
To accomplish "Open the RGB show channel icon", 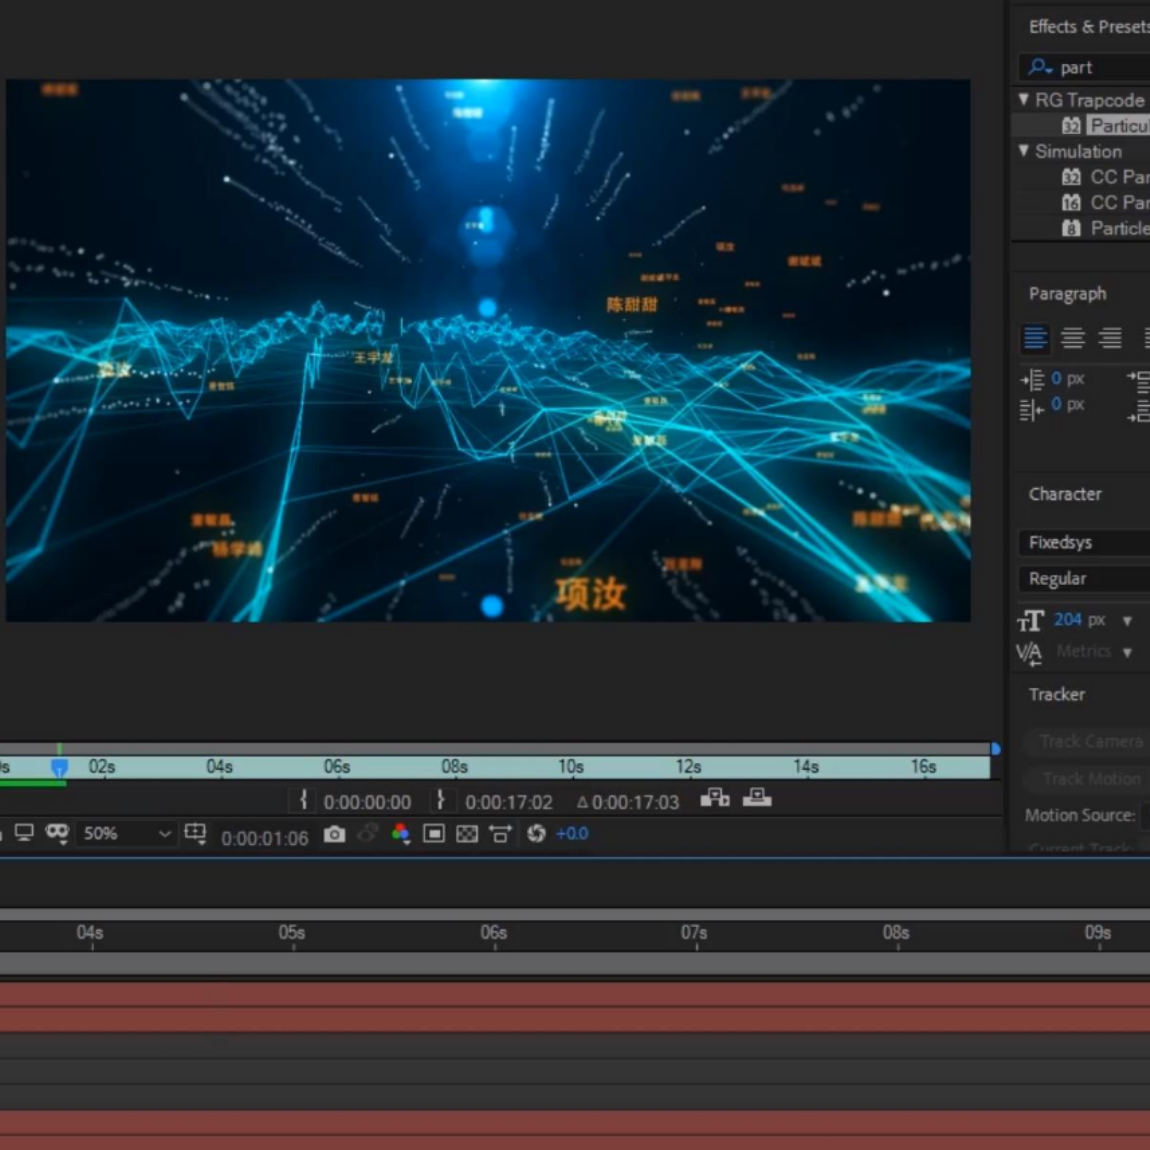I will click(400, 834).
